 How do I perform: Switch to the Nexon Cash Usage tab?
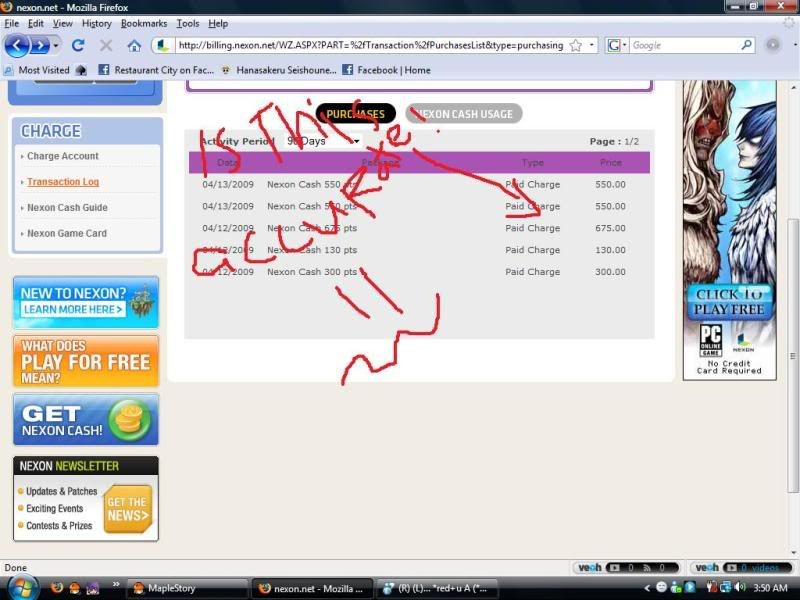point(464,114)
